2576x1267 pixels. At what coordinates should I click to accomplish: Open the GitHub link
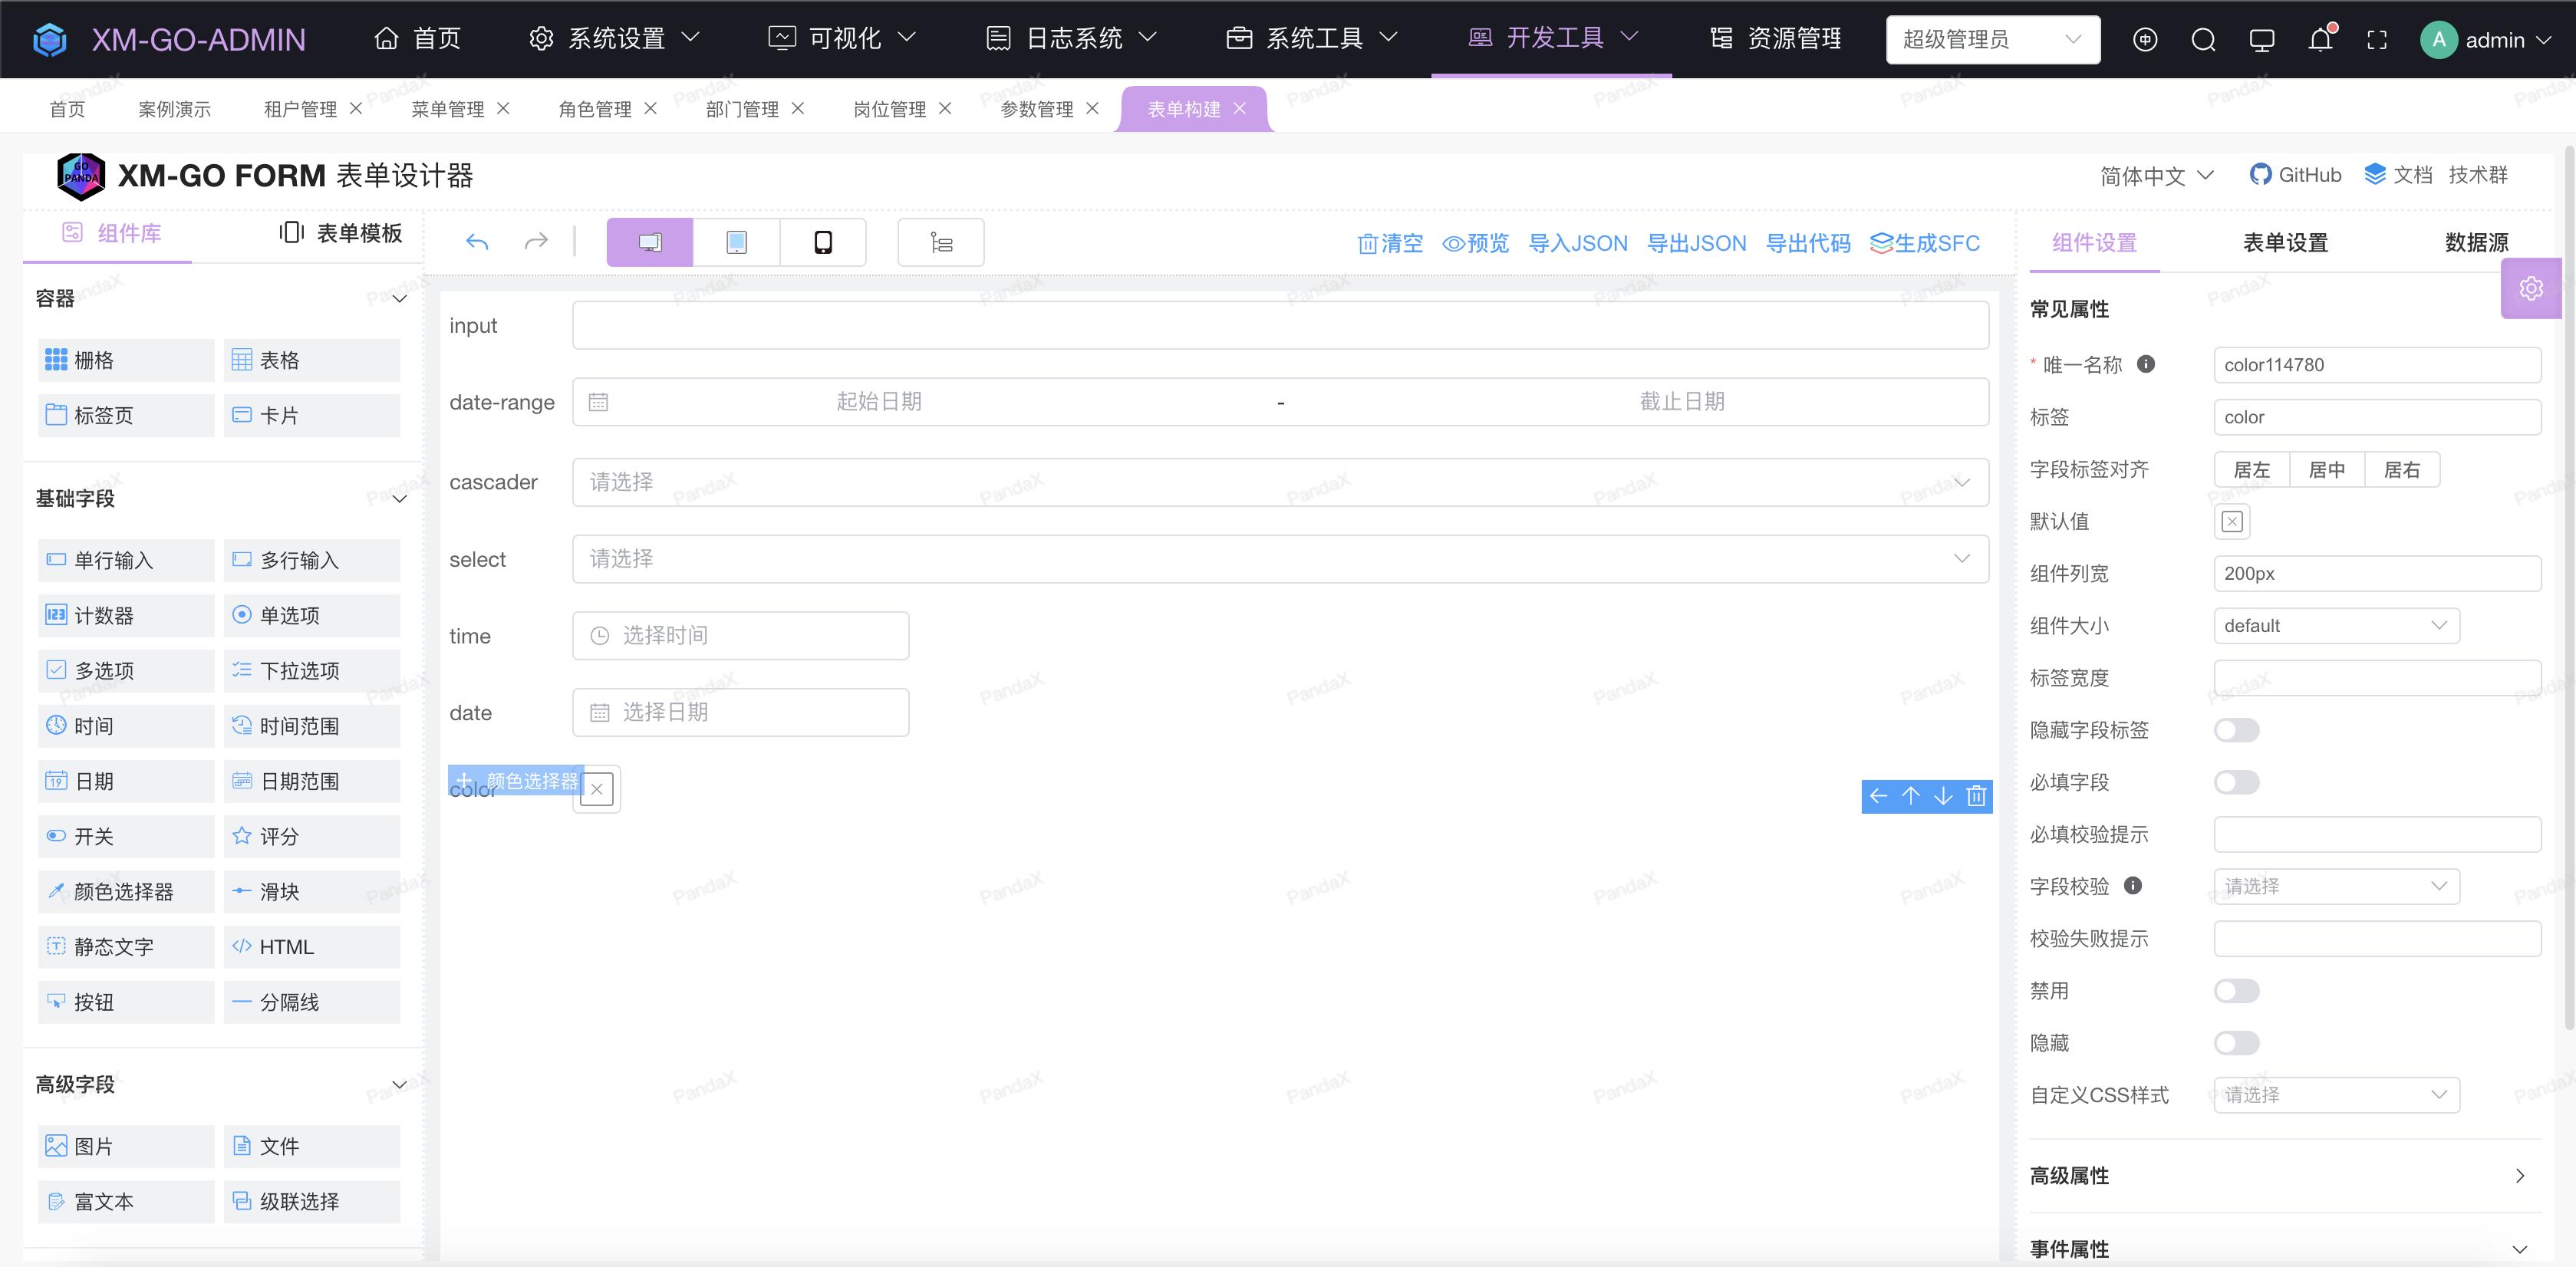click(2295, 174)
